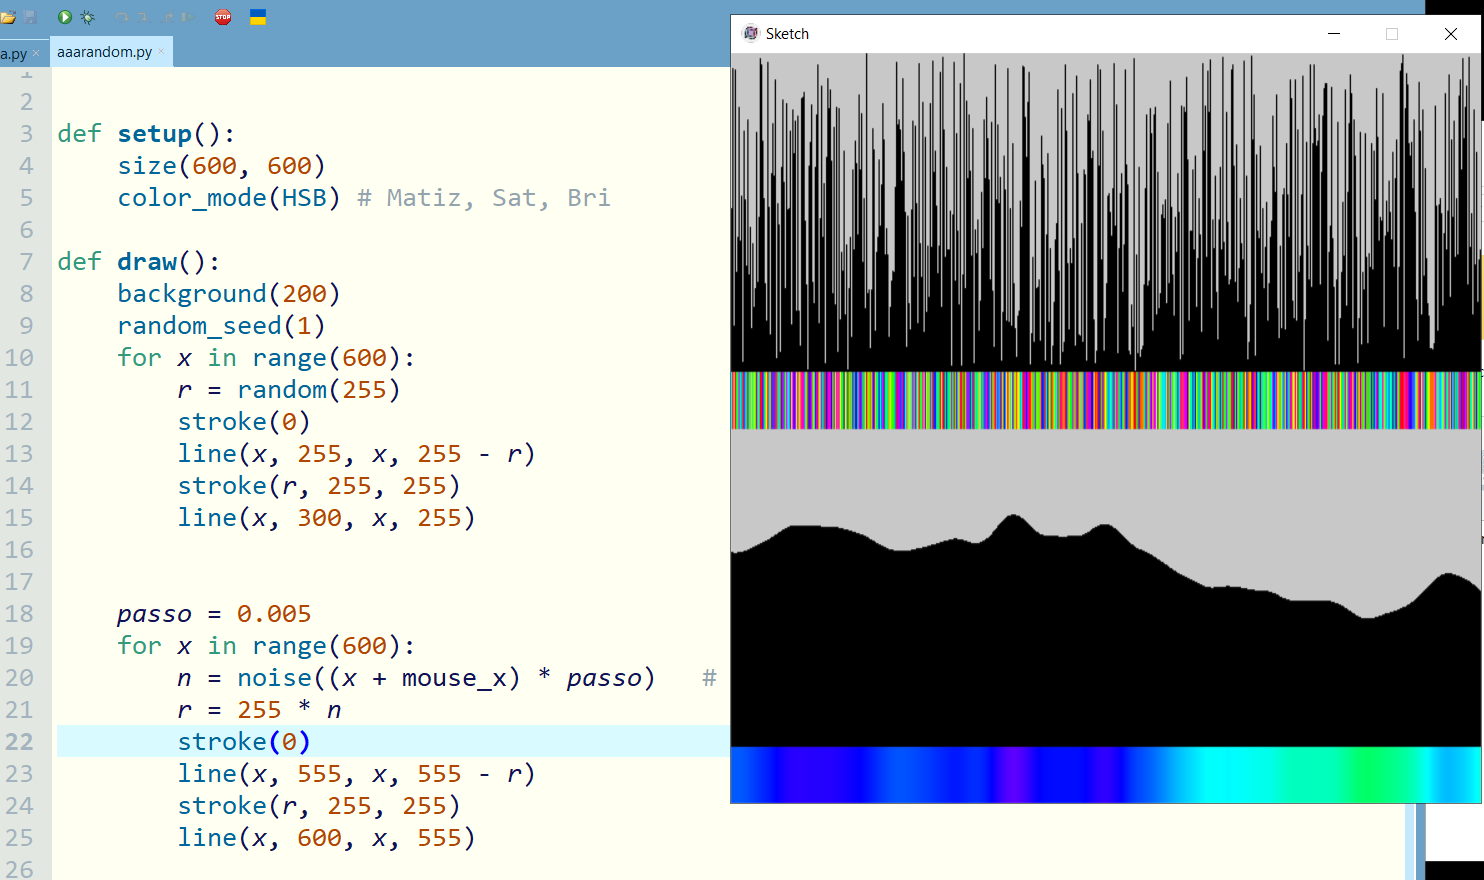The width and height of the screenshot is (1484, 880).
Task: Click the blue-green noise gradient strip
Action: click(1105, 774)
